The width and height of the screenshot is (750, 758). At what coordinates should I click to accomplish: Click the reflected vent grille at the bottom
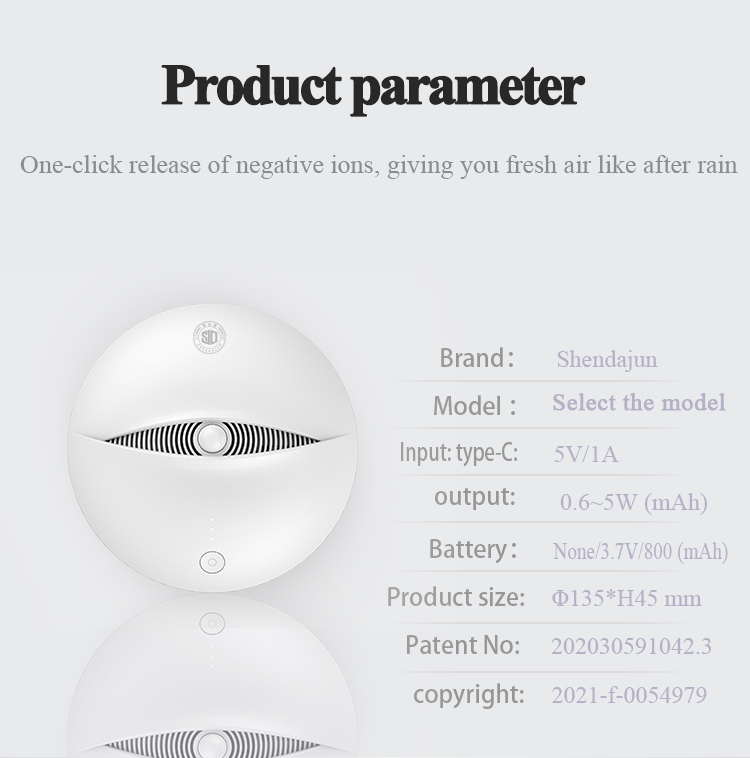click(x=212, y=743)
